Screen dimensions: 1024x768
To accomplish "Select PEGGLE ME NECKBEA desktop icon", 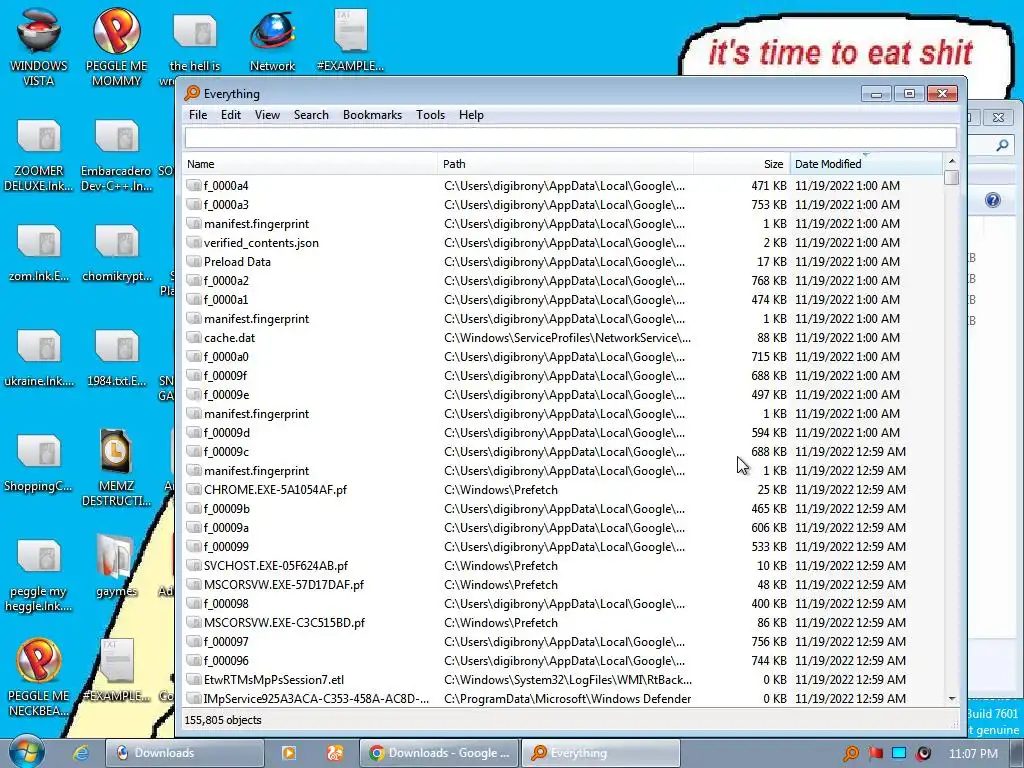I will pyautogui.click(x=39, y=677).
